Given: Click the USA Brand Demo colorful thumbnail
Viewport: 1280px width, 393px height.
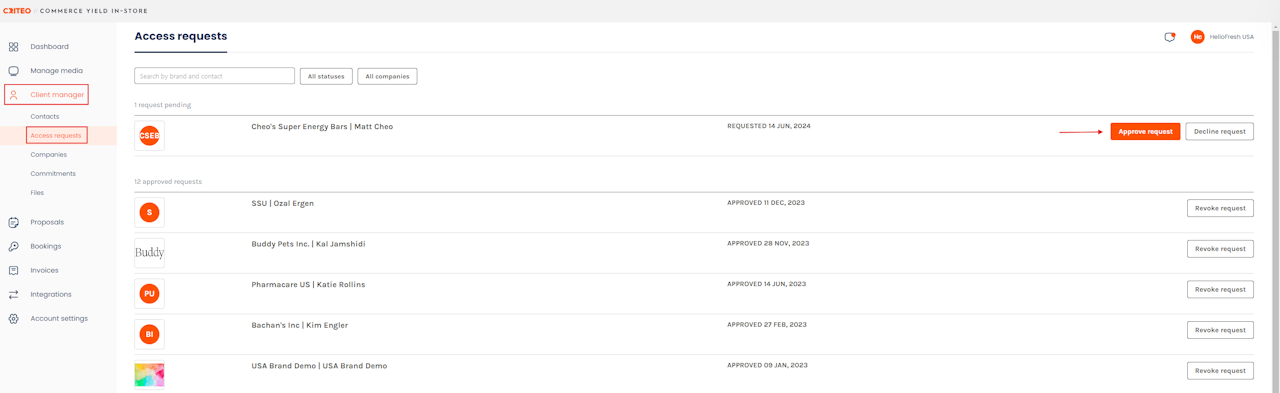Looking at the screenshot, I should coord(149,375).
